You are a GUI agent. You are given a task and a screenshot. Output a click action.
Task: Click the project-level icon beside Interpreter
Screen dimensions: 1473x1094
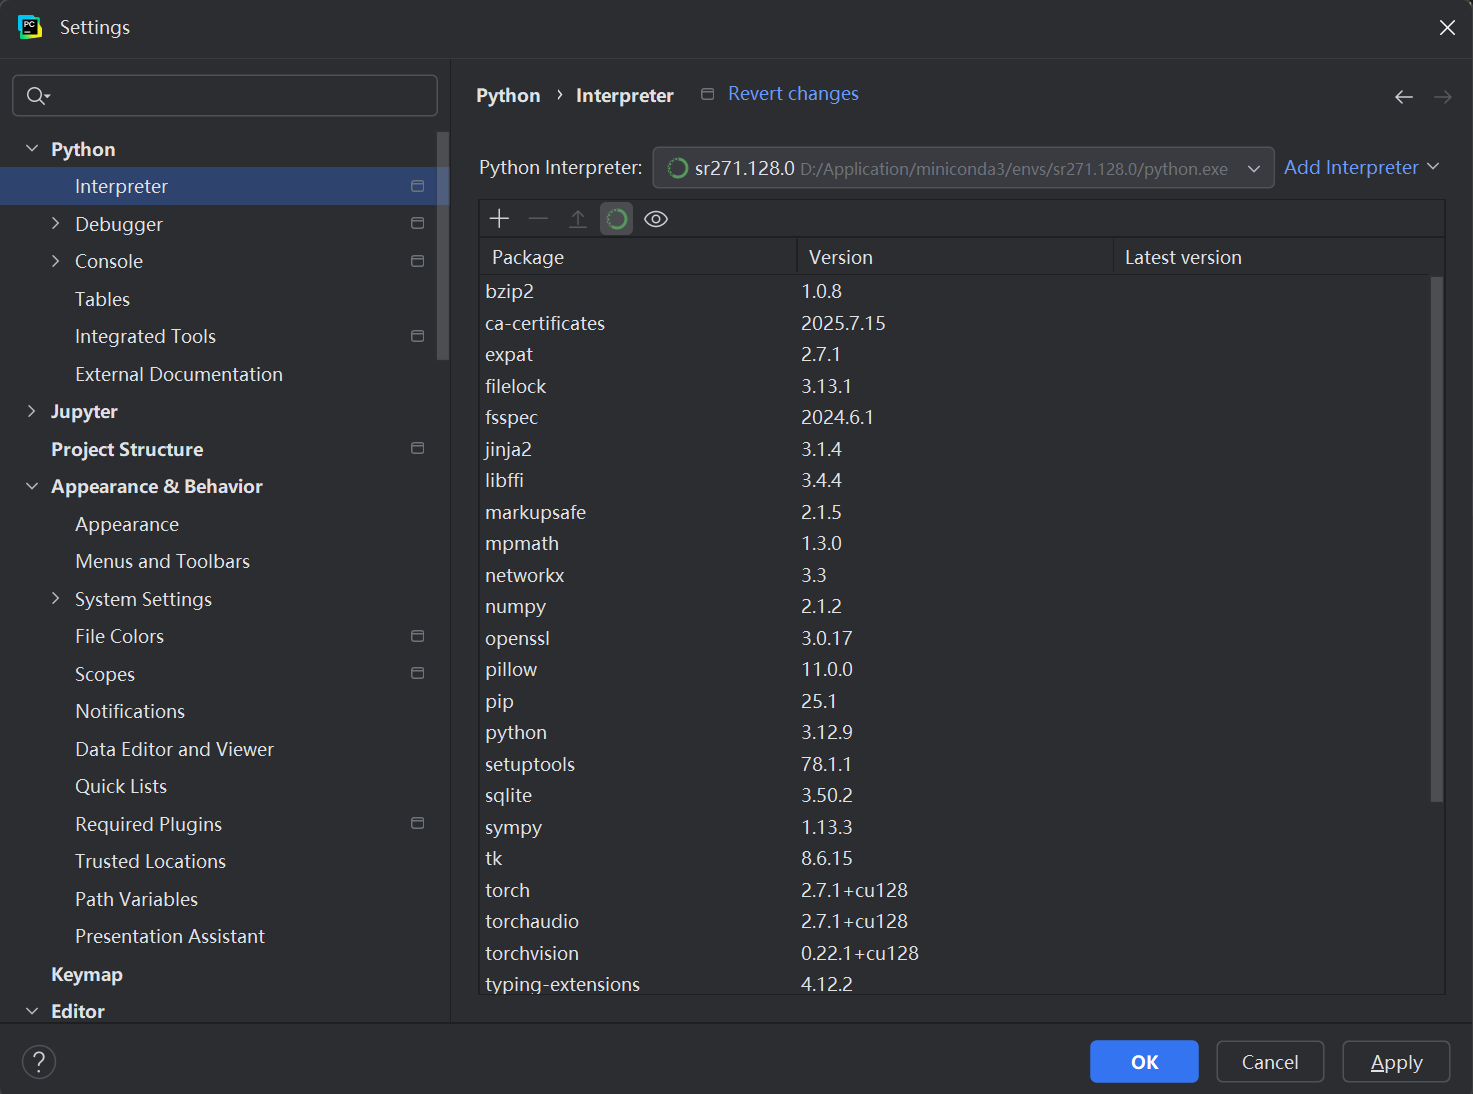tap(417, 186)
